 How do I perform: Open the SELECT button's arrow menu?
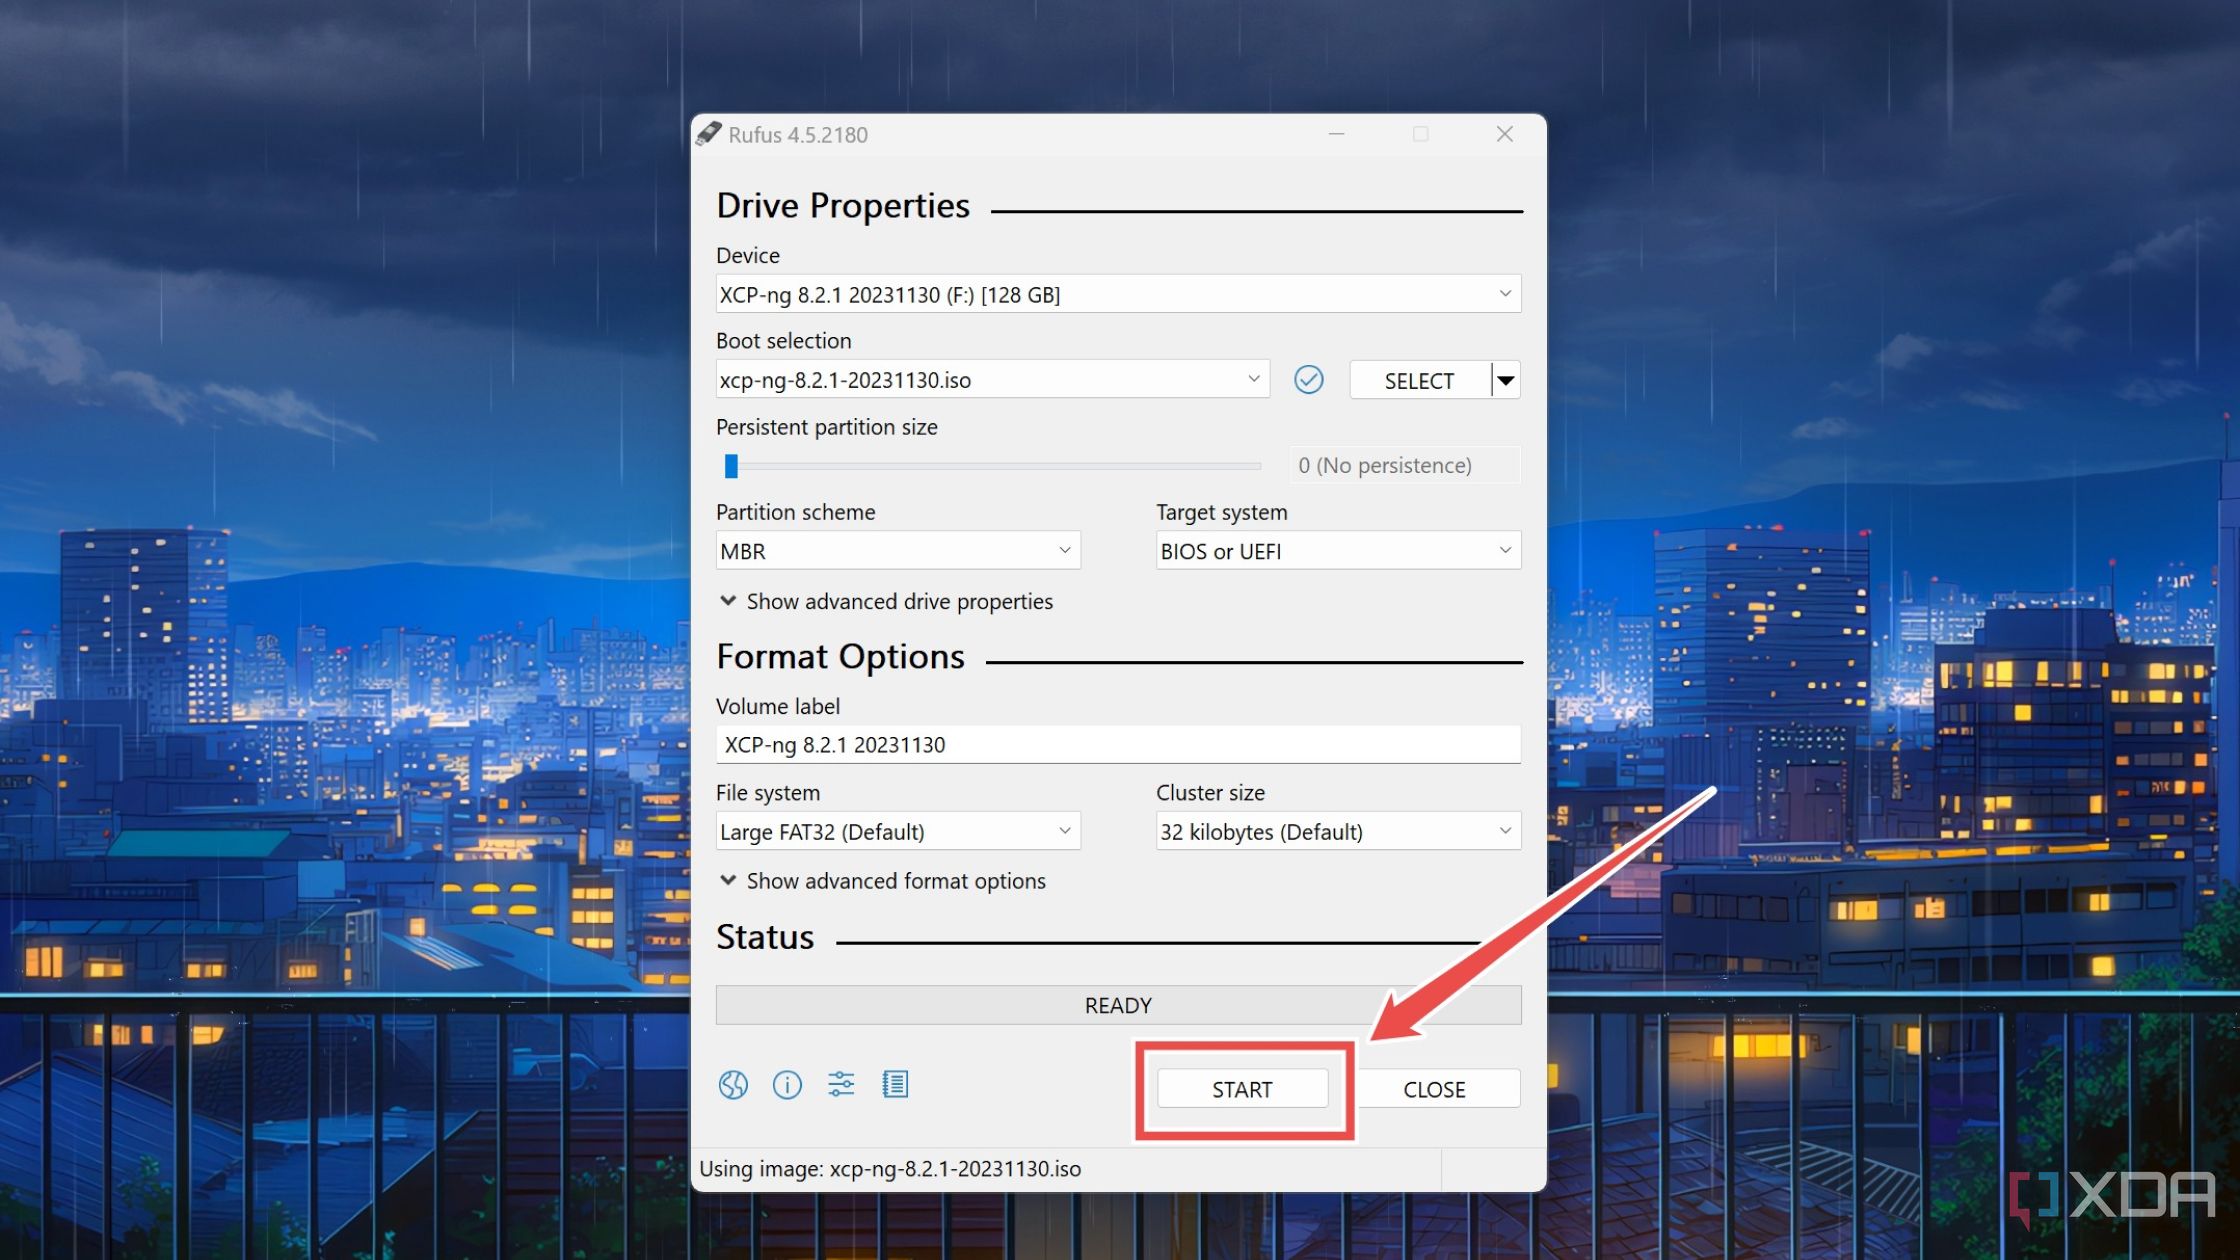pyautogui.click(x=1506, y=380)
